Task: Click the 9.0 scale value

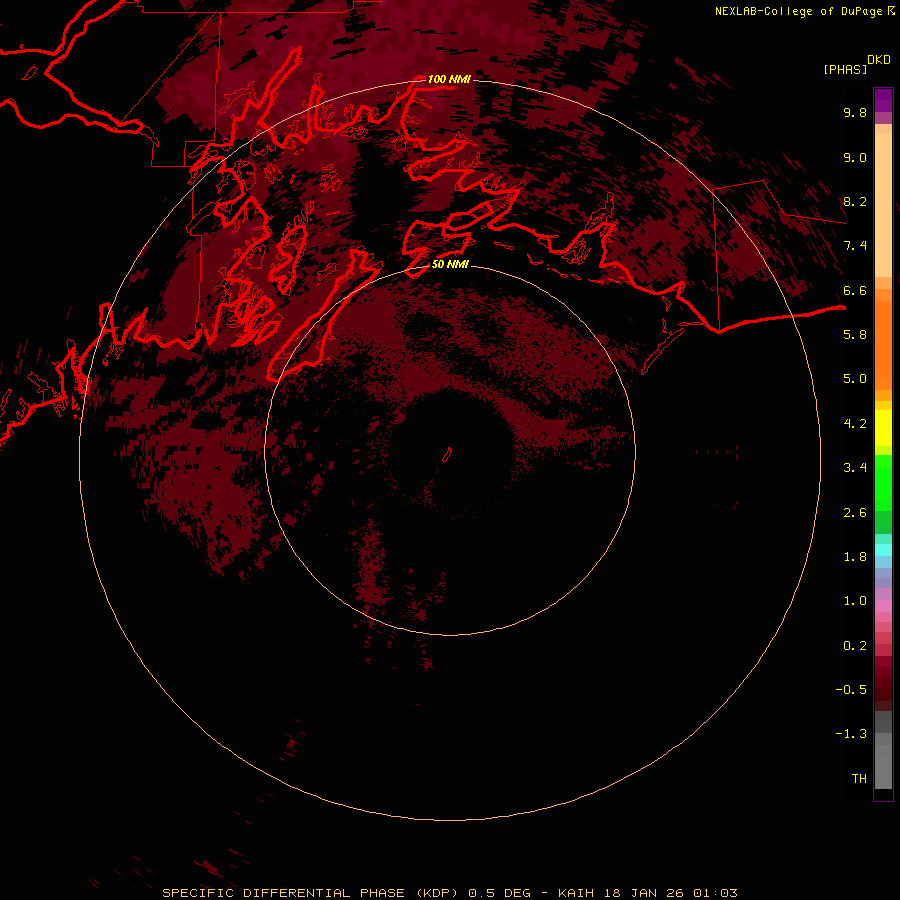Action: point(855,157)
